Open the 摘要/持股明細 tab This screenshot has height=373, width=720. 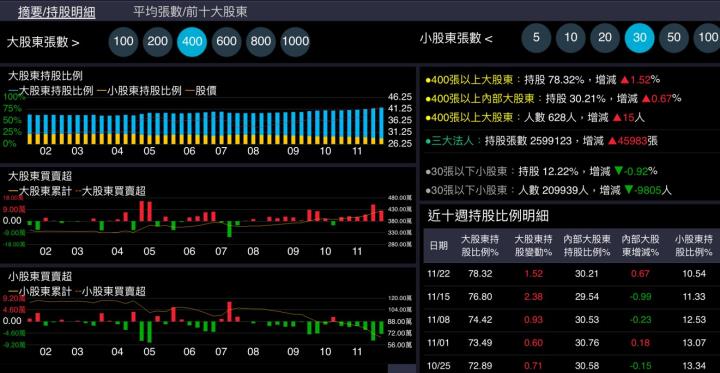(x=56, y=12)
